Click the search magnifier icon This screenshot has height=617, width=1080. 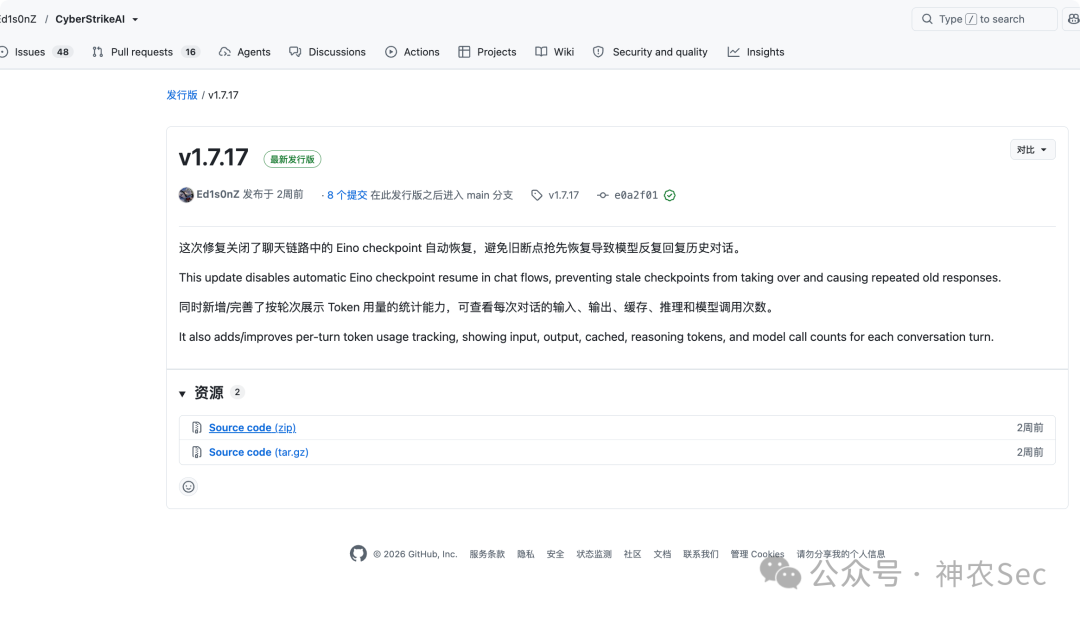(x=927, y=19)
